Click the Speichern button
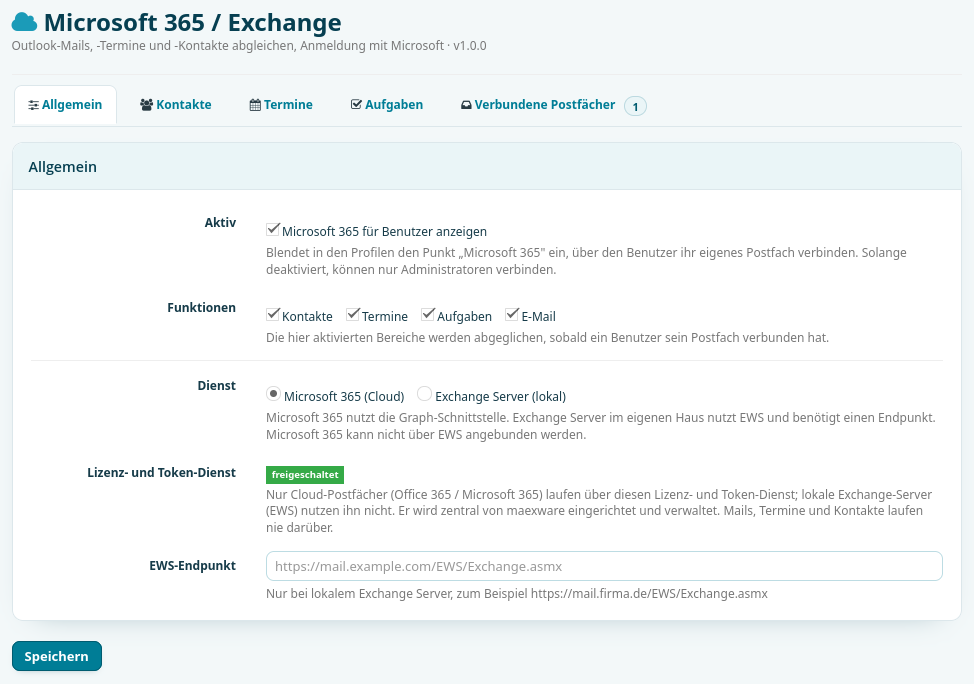974x684 pixels. click(57, 656)
